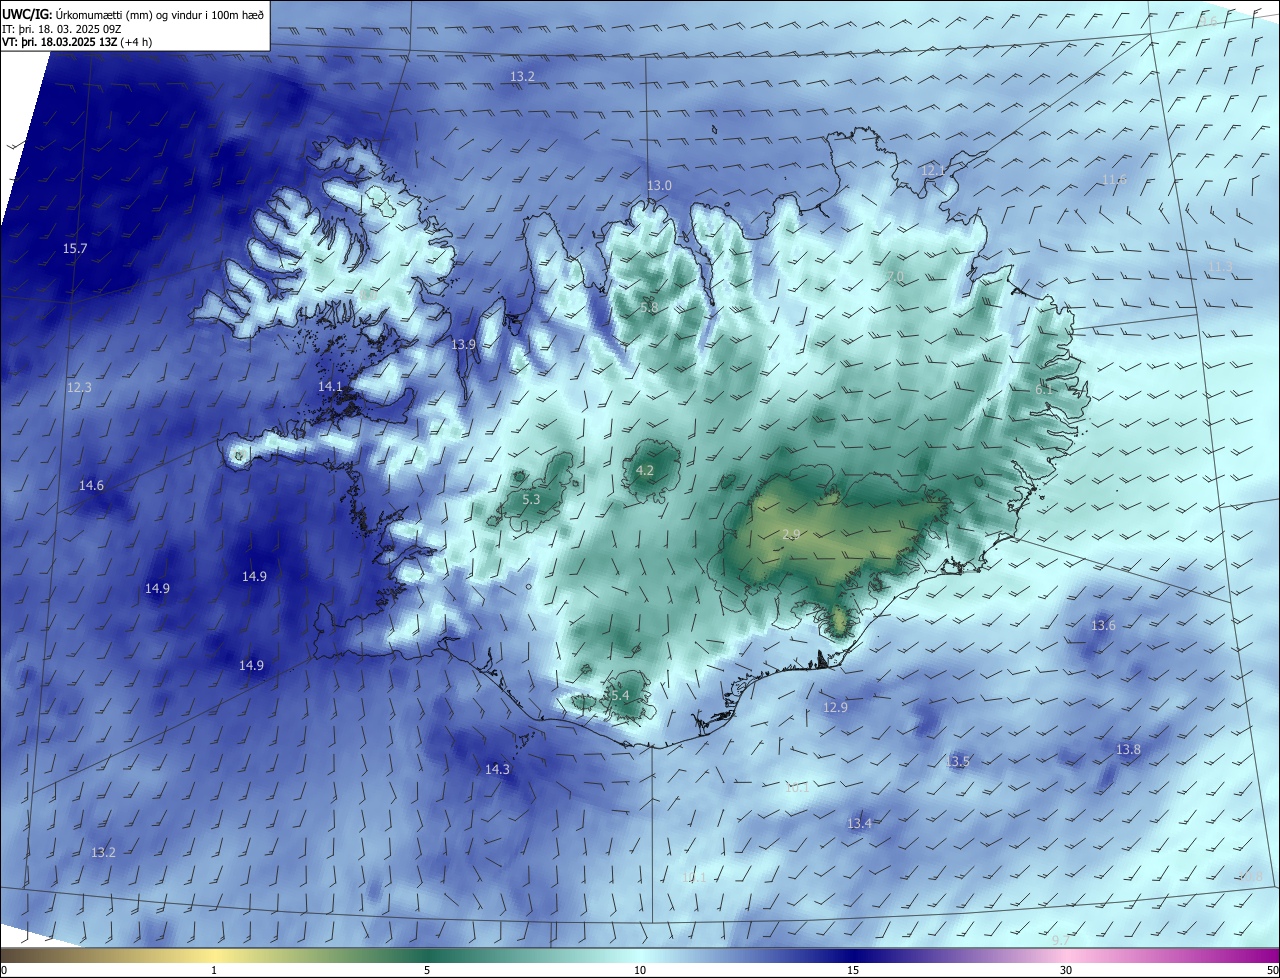Click the 13.4 value label on the map
This screenshot has height=978, width=1280.
coord(859,823)
